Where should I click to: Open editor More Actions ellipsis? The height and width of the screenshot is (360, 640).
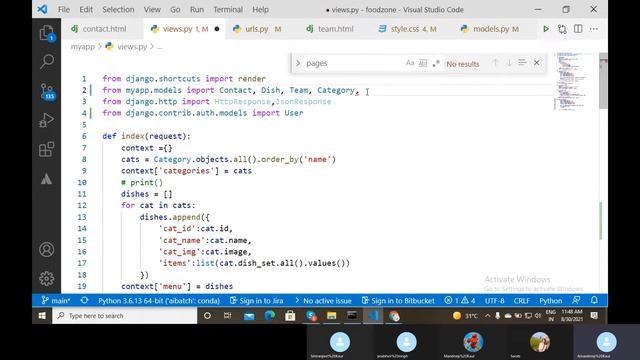(593, 29)
